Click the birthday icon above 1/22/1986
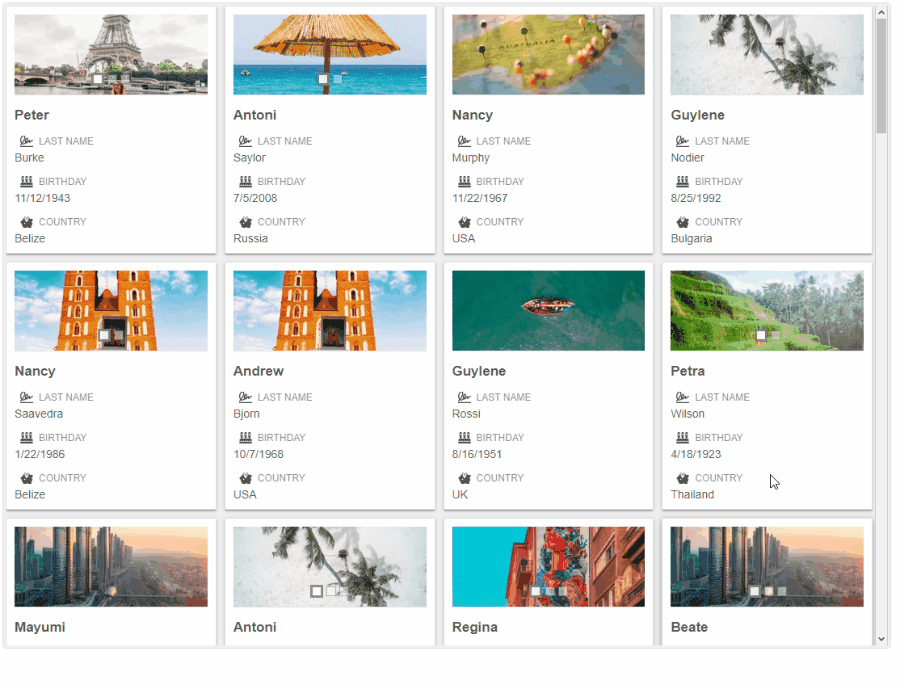Screen dimensions: 900x685 coord(26,438)
